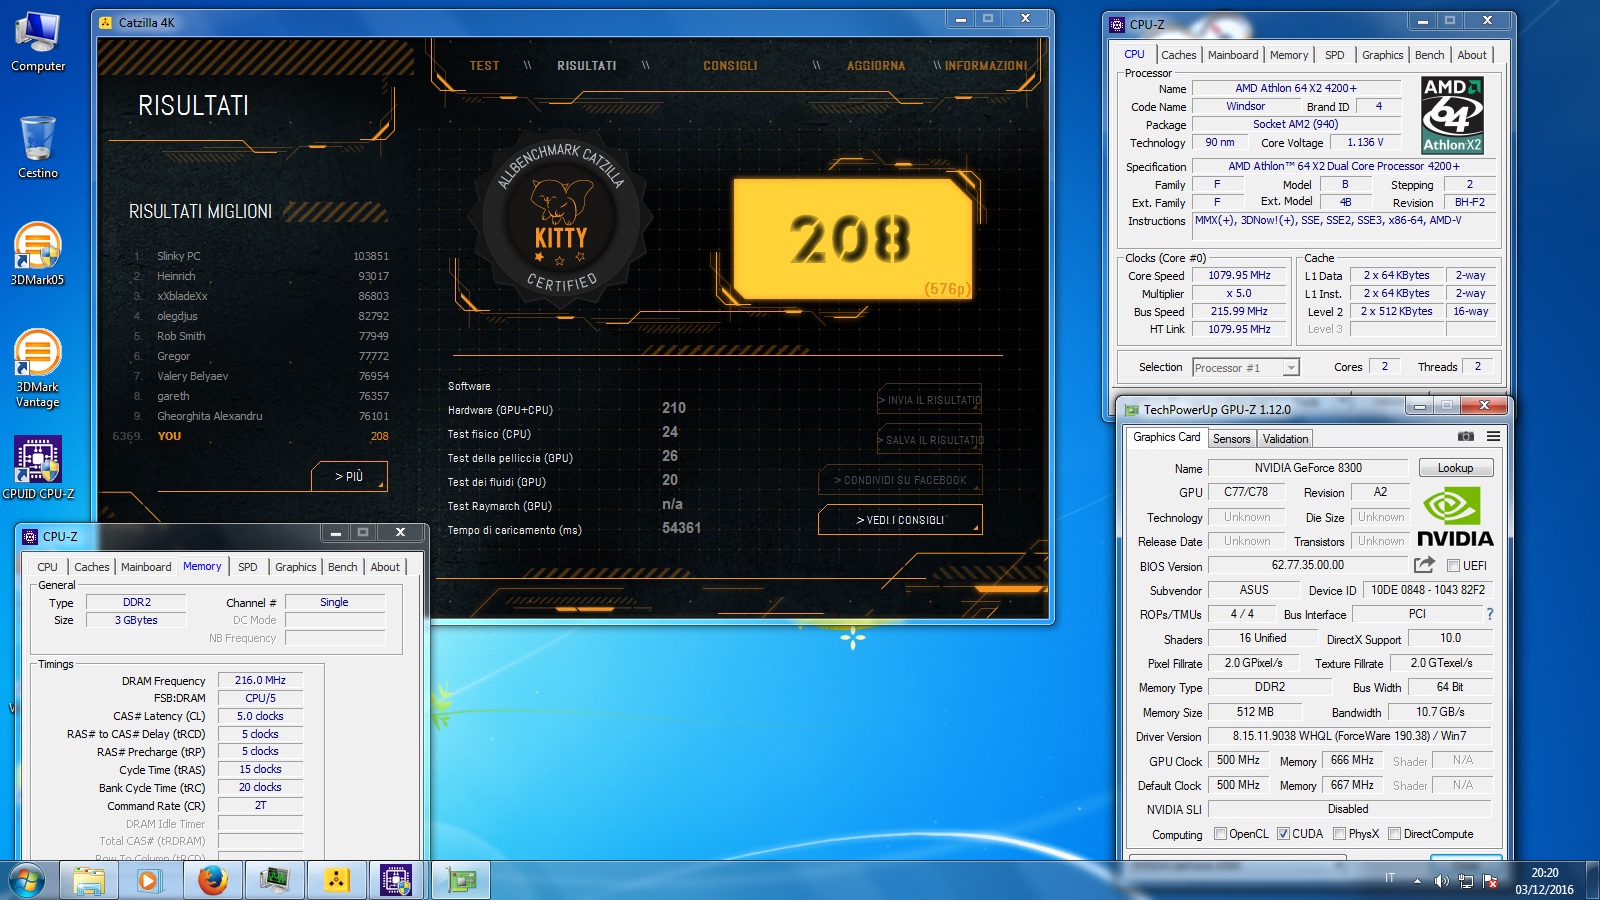The image size is (1600, 900).
Task: Click the Slinky PC leaderboard entry
Action: click(260, 256)
